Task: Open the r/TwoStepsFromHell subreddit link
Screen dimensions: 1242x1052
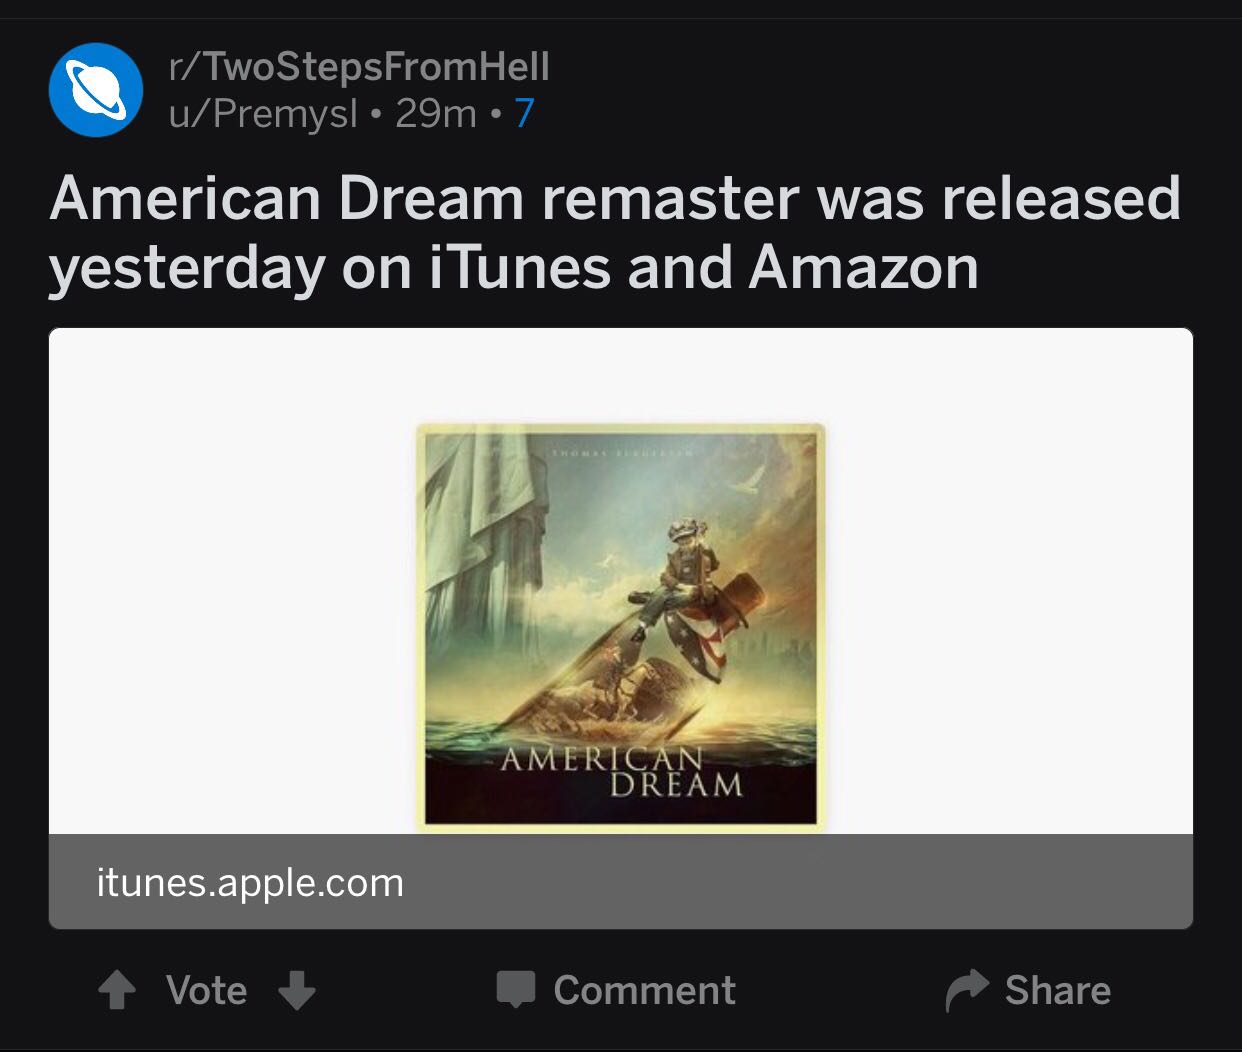Action: pos(359,67)
